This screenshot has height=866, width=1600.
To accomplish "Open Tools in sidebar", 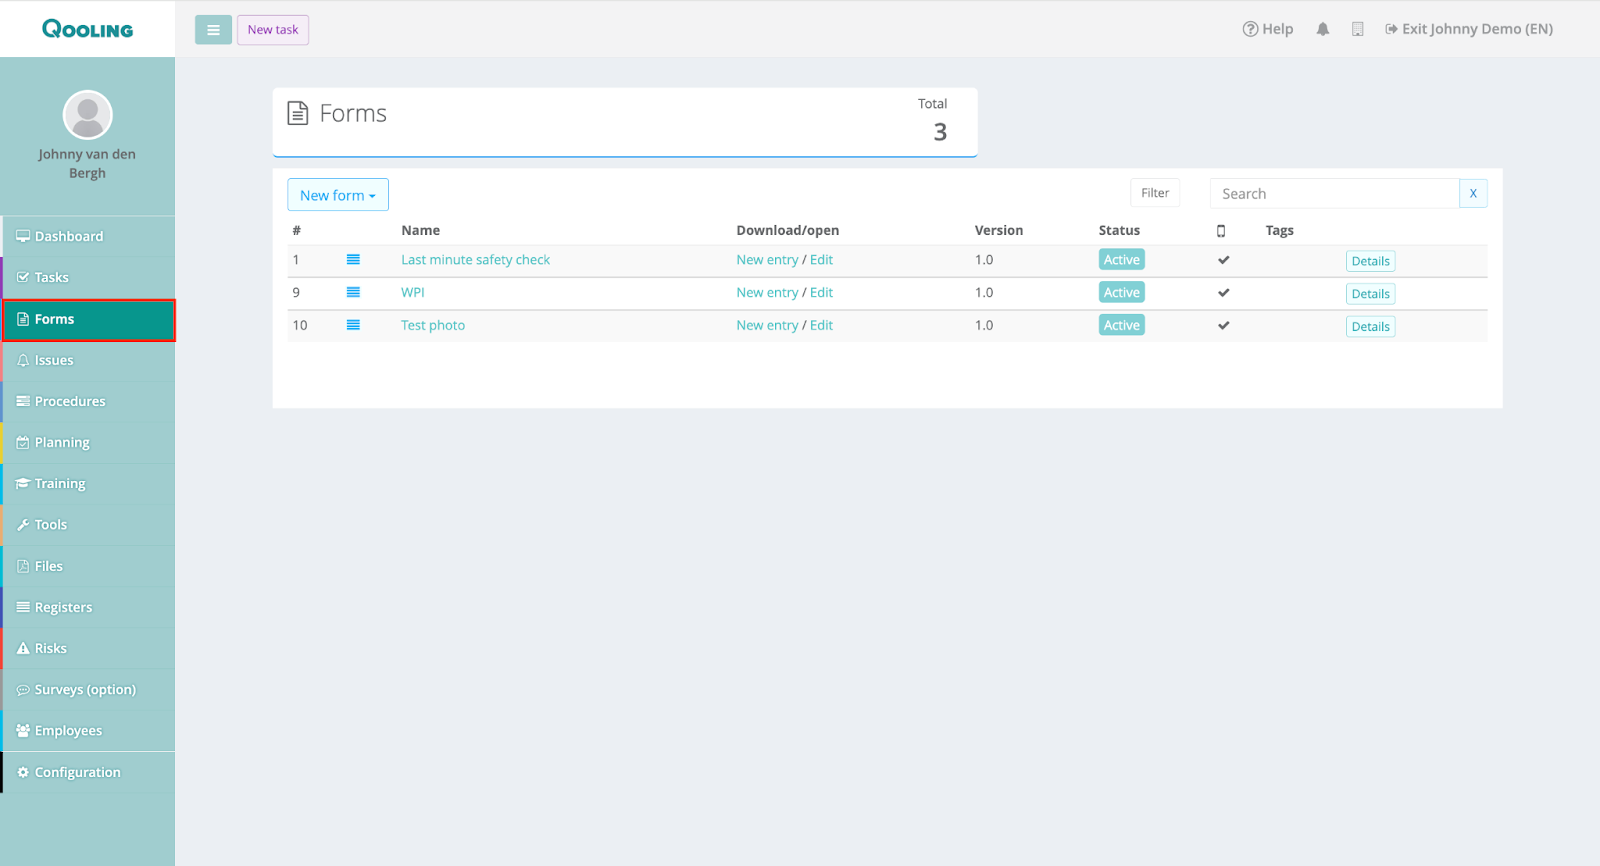I will 88,524.
